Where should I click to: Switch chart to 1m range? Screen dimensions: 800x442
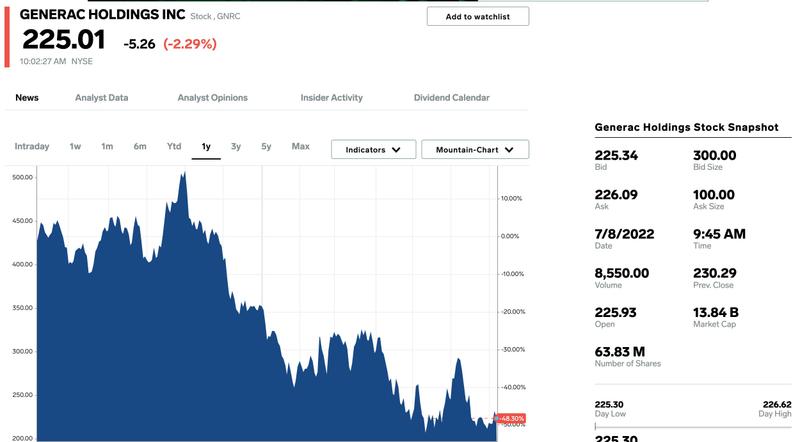[107, 146]
